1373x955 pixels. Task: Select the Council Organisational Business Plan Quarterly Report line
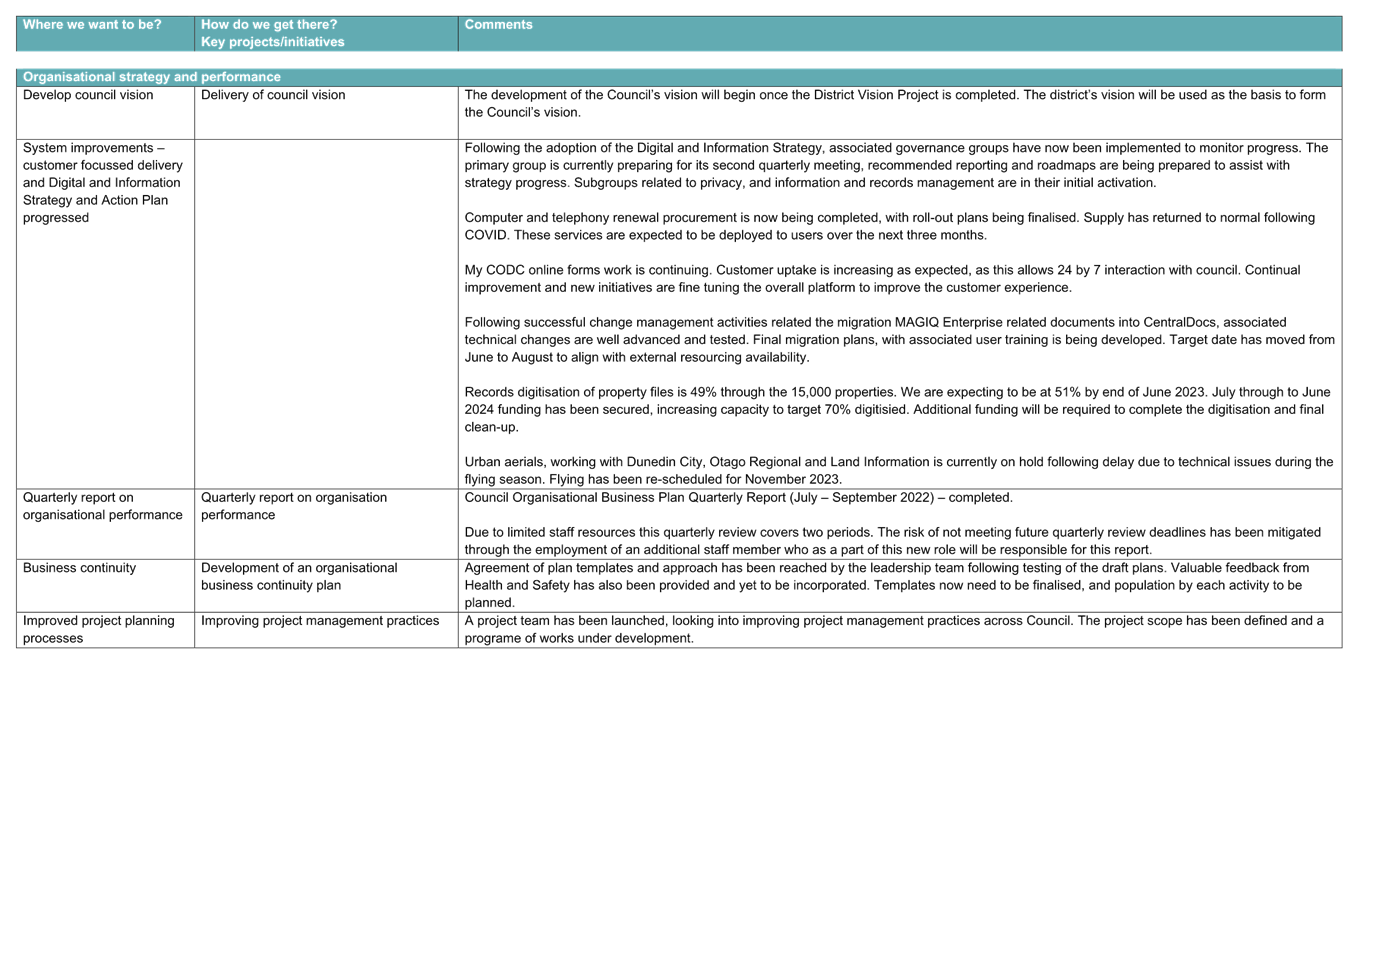click(x=739, y=498)
